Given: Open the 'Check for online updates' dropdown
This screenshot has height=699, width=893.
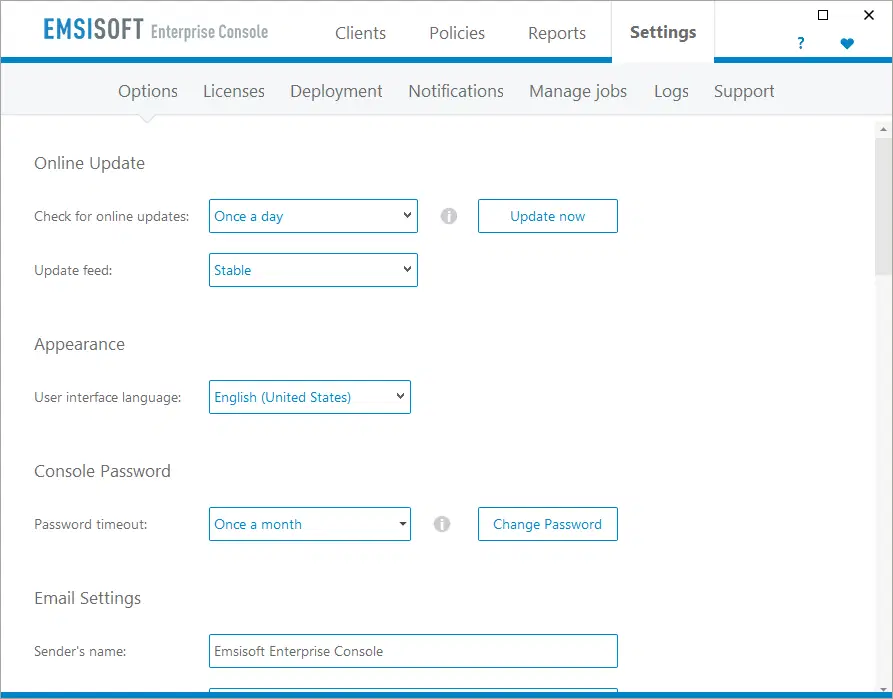Looking at the screenshot, I should [313, 216].
